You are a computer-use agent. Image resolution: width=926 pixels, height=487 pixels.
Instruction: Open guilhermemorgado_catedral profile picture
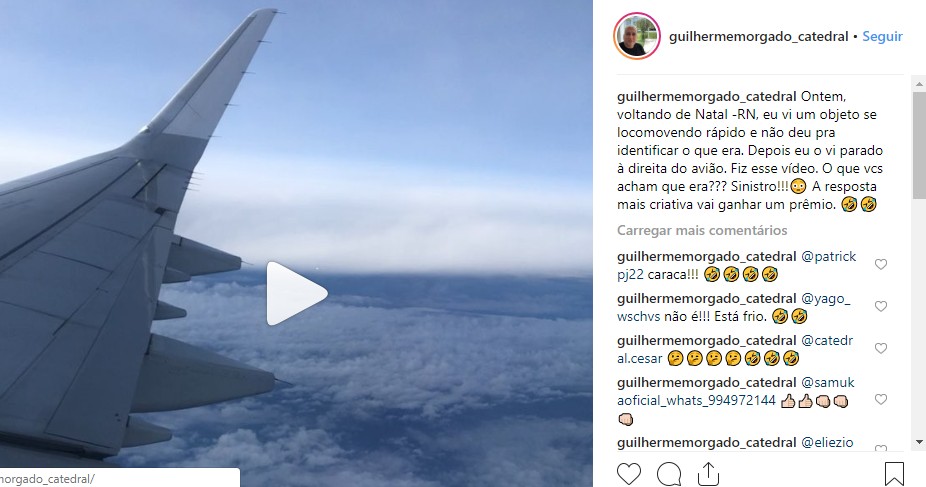pos(637,36)
